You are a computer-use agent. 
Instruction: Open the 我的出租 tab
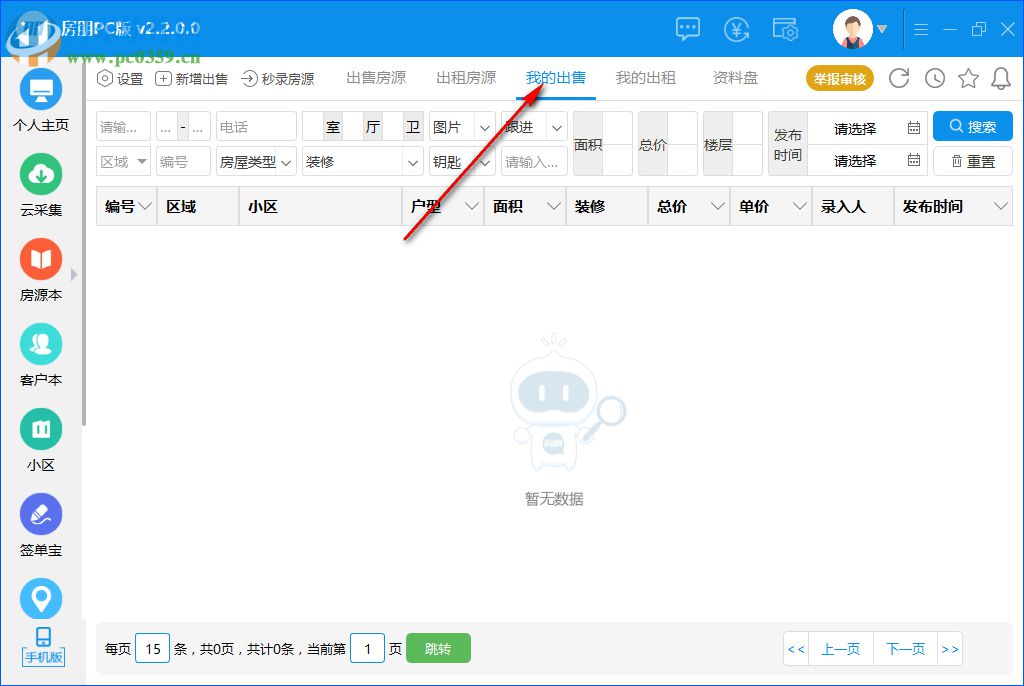pos(646,77)
